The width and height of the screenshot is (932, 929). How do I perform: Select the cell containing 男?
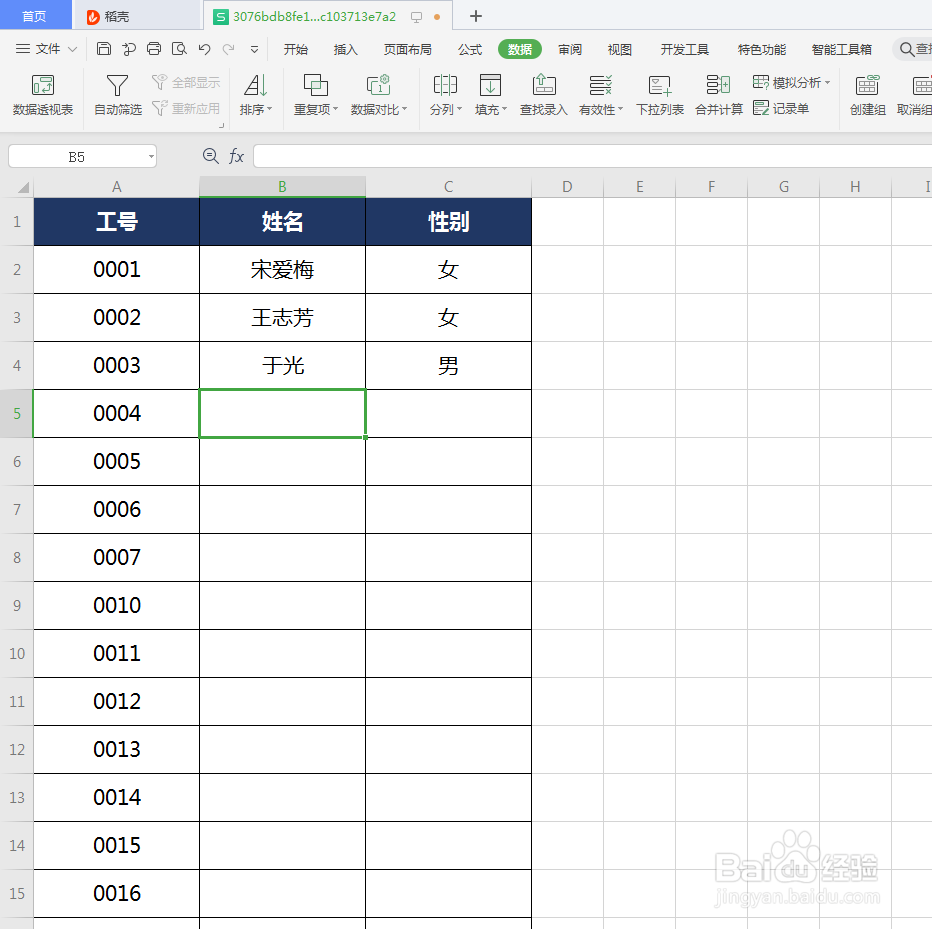448,366
